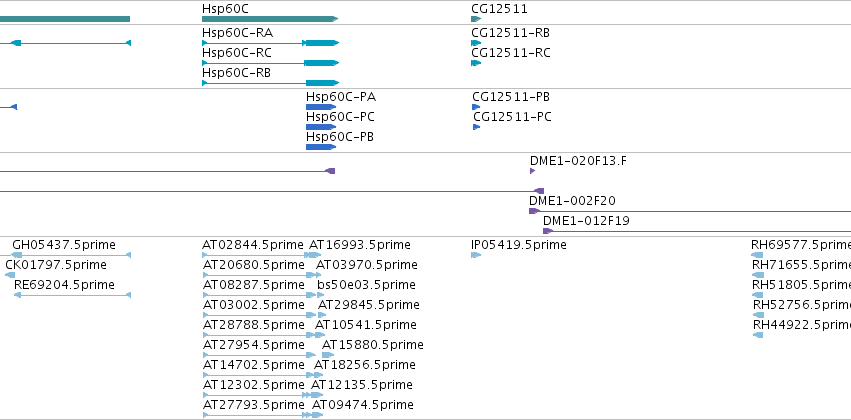
Task: Click the Hsp60C-PB protein bar
Action: 321,147
